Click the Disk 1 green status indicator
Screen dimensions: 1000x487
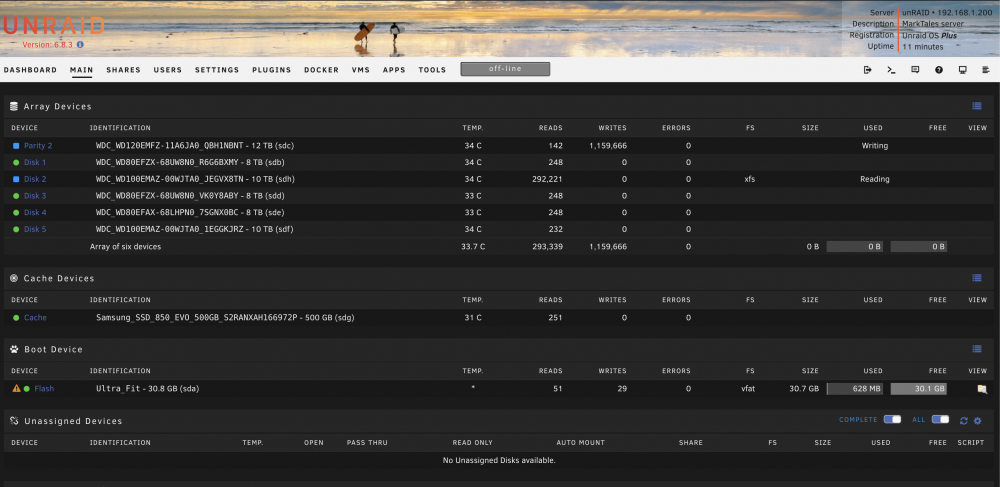tap(16, 163)
